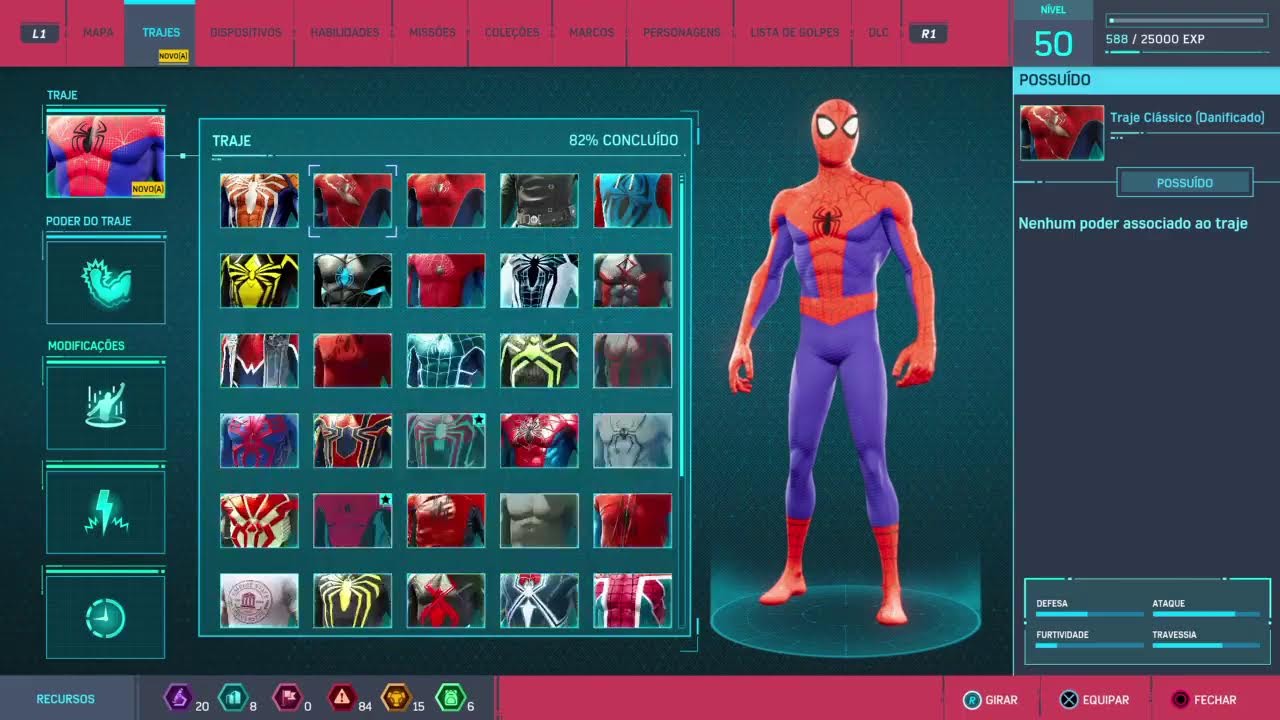Viewport: 1280px width, 720px height.
Task: Choose the blue and red Scarlet Spider suit
Action: pyautogui.click(x=632, y=200)
